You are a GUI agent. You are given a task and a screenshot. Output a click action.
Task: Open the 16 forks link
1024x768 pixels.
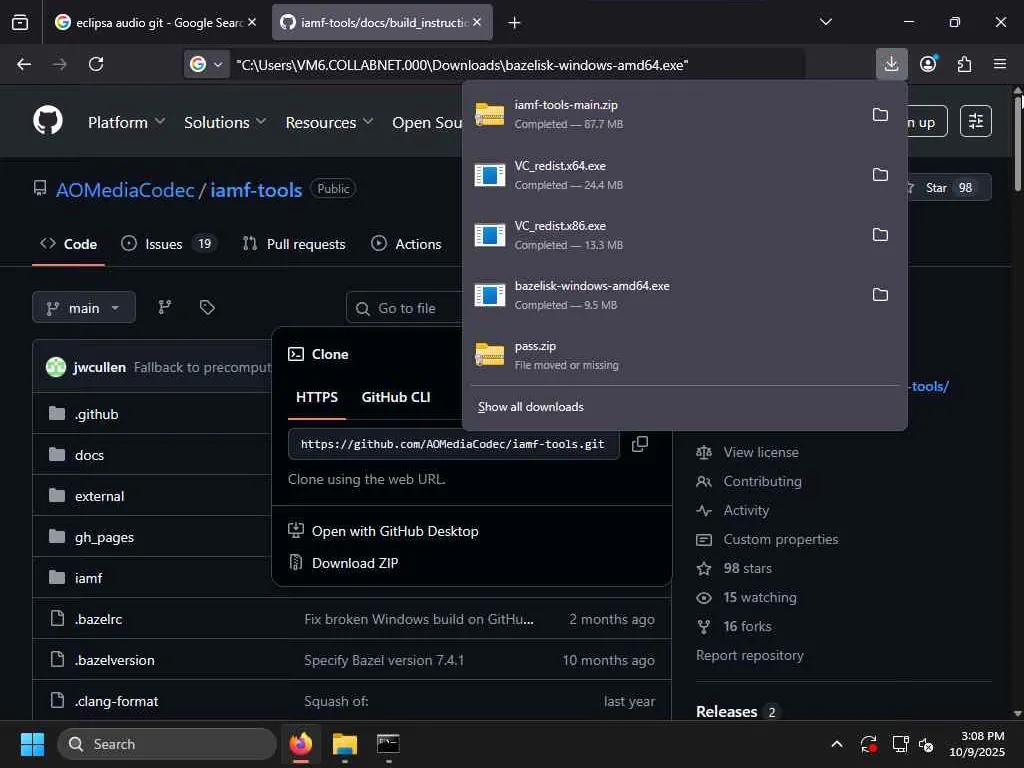[747, 626]
